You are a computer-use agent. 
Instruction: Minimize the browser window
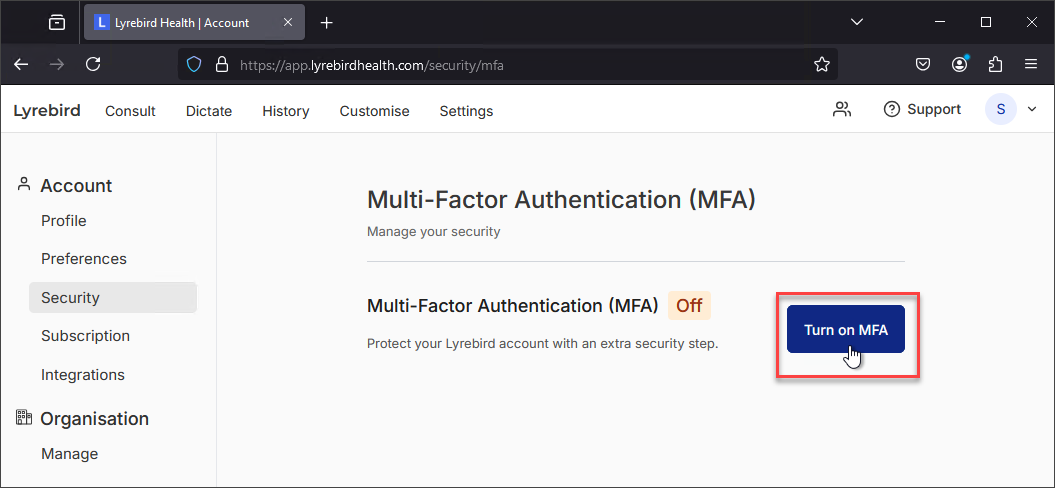(x=941, y=22)
